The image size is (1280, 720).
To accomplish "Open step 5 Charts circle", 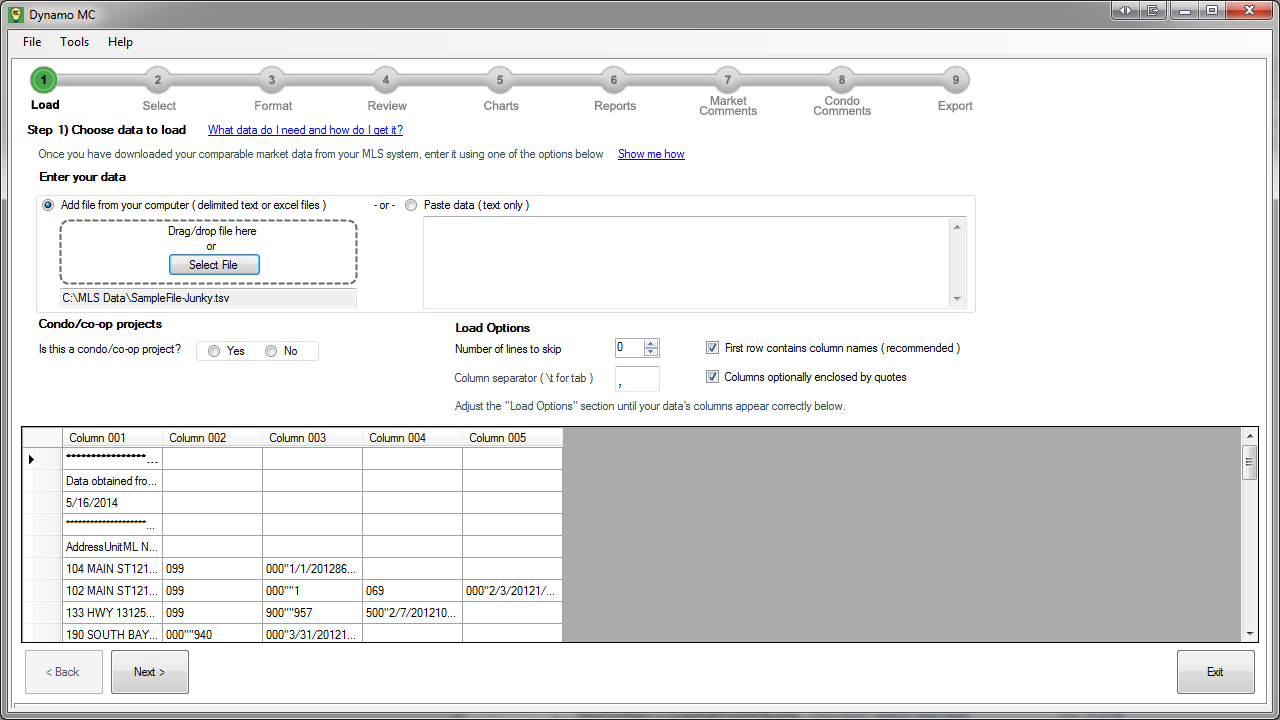I will coord(499,80).
